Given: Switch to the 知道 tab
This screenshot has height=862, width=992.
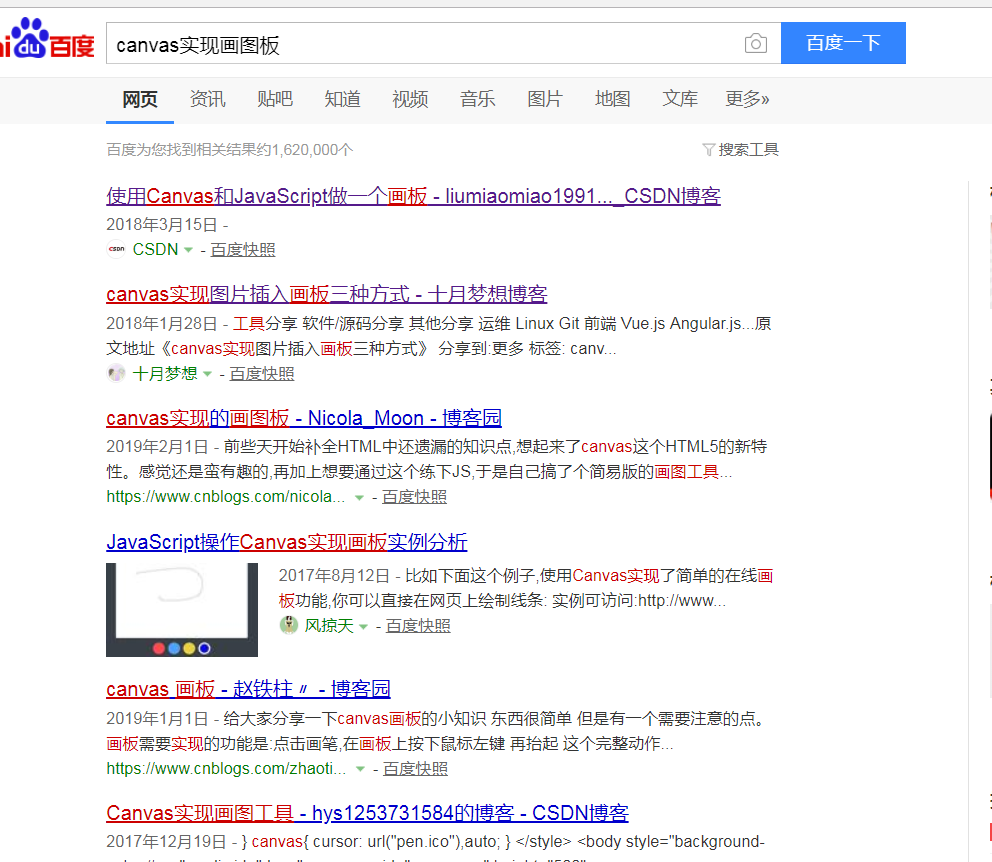Looking at the screenshot, I should [x=342, y=99].
